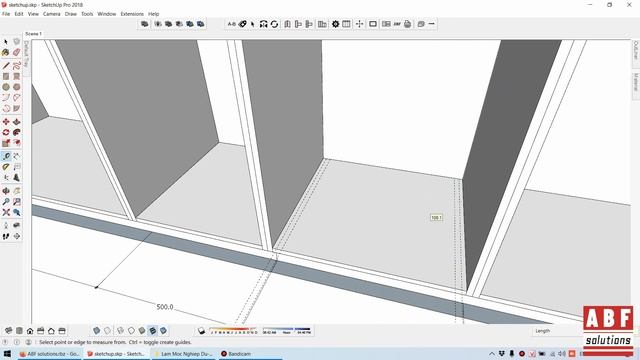Open the ABF gear settings icon
The image size is (640, 360).
click(335, 24)
